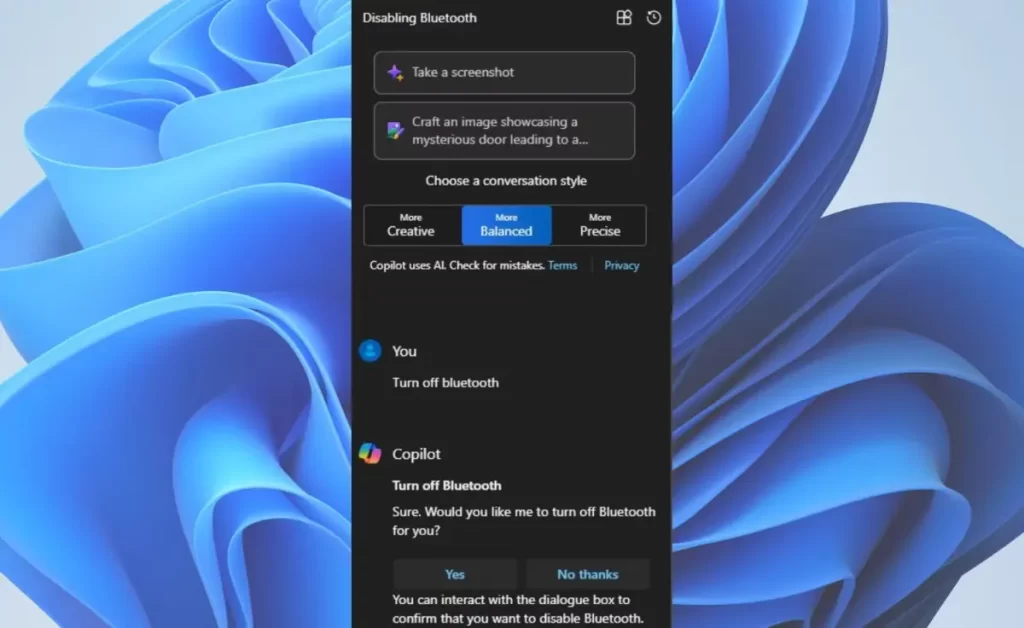Image resolution: width=1024 pixels, height=628 pixels.
Task: Switch to More Creative conversation style
Action: click(x=412, y=225)
